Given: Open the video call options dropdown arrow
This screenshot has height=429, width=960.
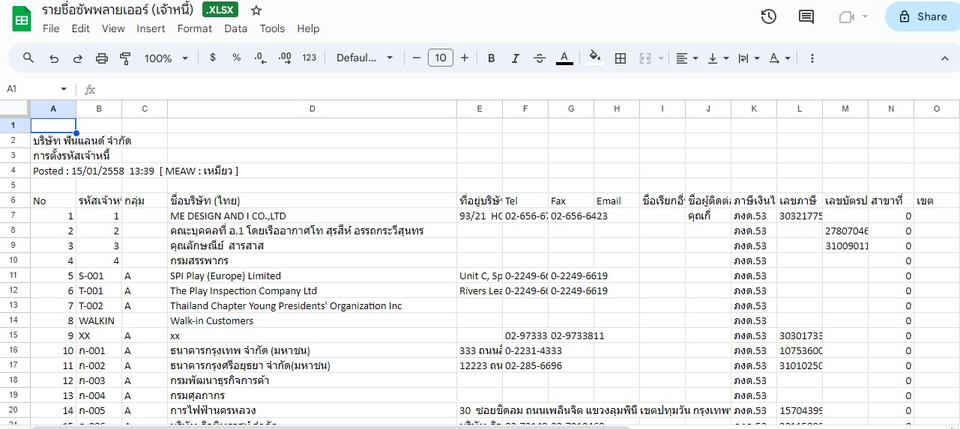Looking at the screenshot, I should 864,17.
